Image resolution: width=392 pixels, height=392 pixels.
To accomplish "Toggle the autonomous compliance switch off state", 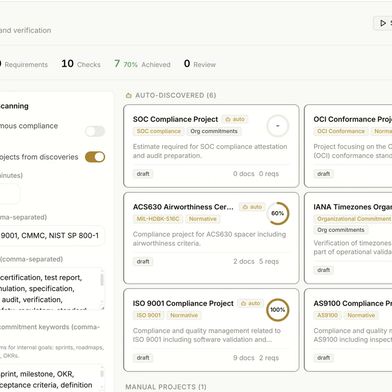I will tap(95, 131).
